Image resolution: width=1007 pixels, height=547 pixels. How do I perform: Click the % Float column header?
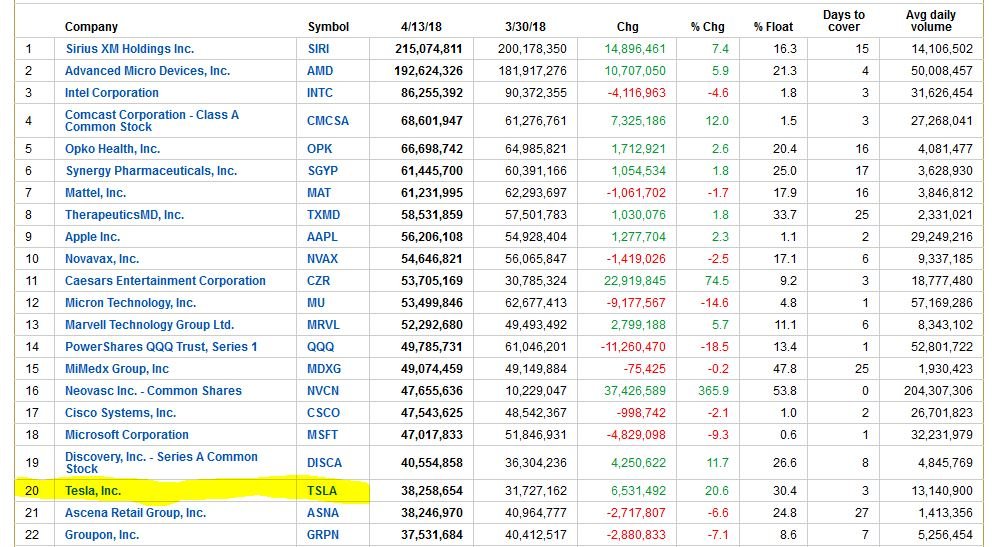[773, 27]
